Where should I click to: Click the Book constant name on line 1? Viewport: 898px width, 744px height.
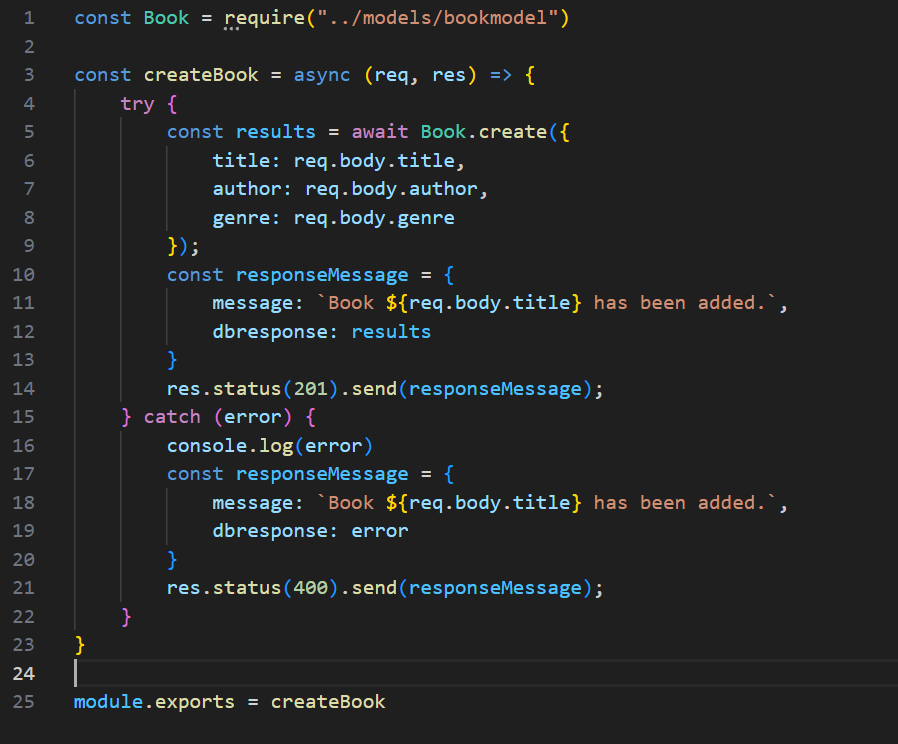pyautogui.click(x=166, y=18)
